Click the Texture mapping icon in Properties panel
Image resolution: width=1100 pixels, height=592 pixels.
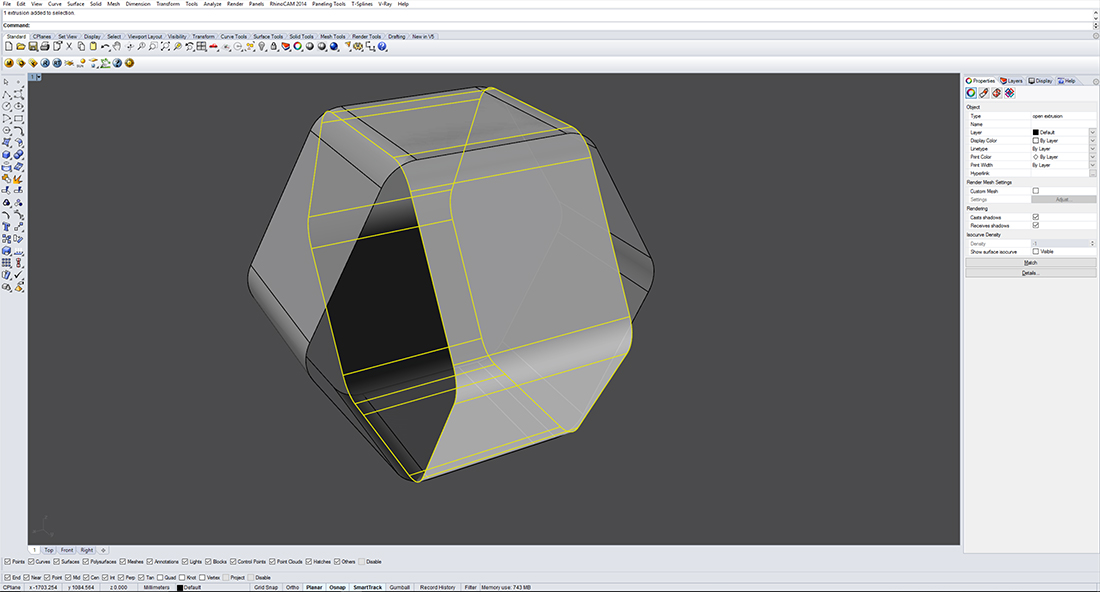[996, 93]
